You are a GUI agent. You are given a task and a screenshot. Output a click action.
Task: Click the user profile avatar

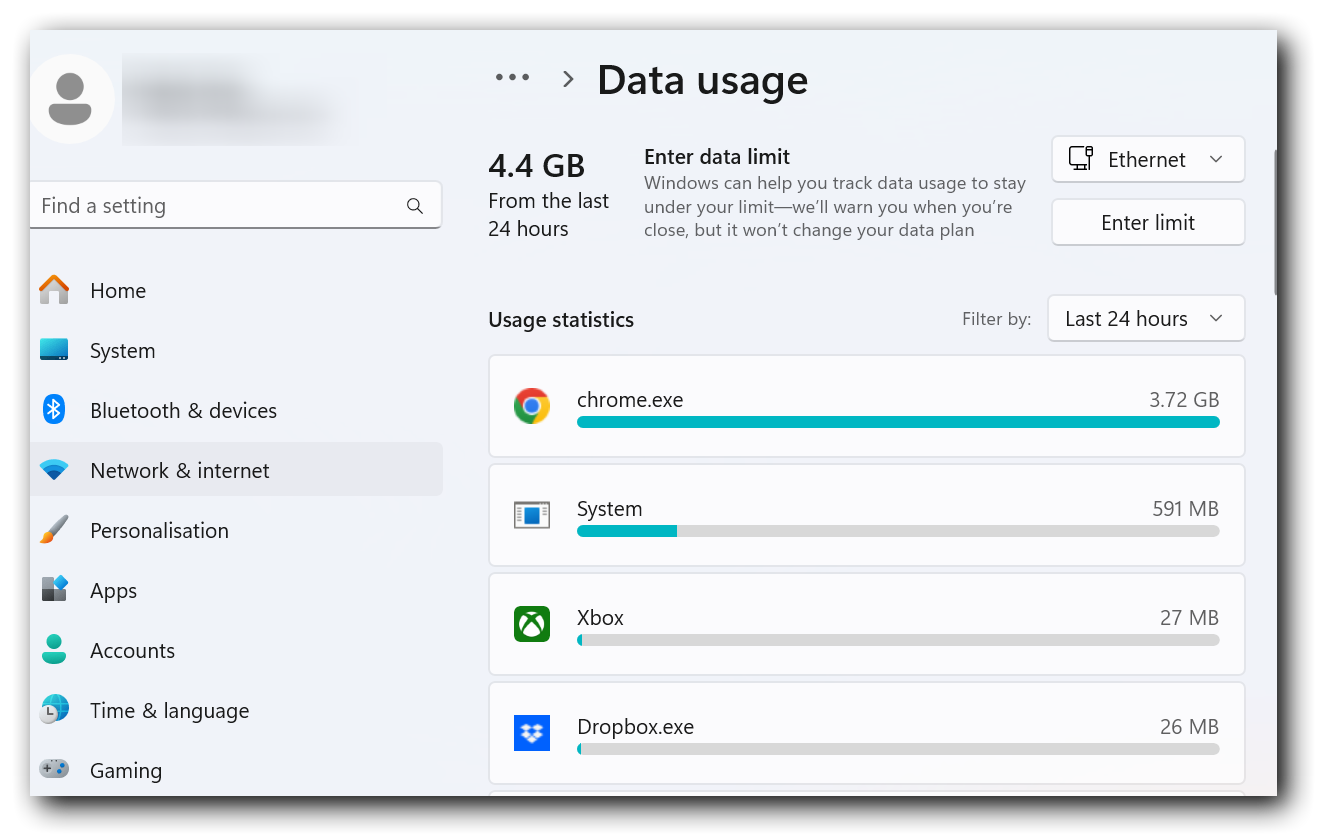pos(70,99)
